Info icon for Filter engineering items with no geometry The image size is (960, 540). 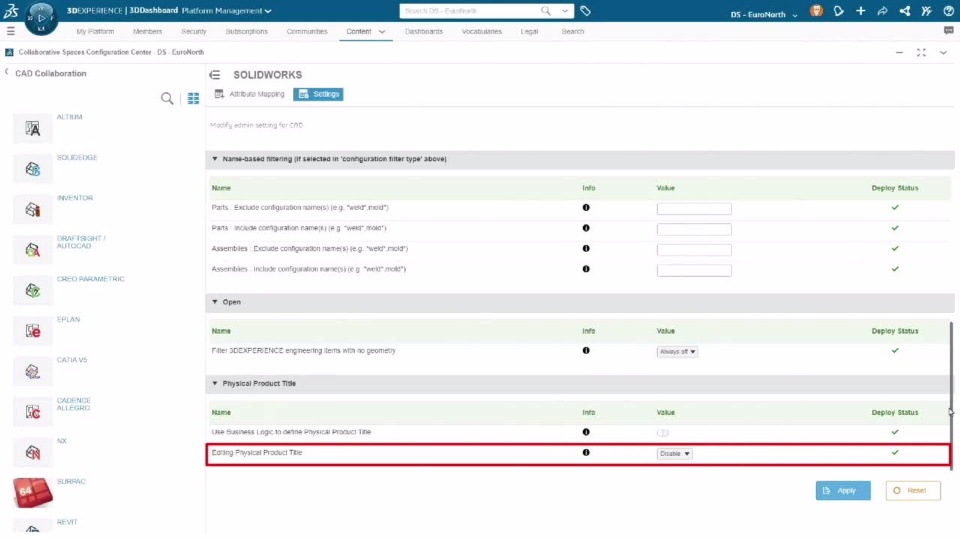pos(586,351)
